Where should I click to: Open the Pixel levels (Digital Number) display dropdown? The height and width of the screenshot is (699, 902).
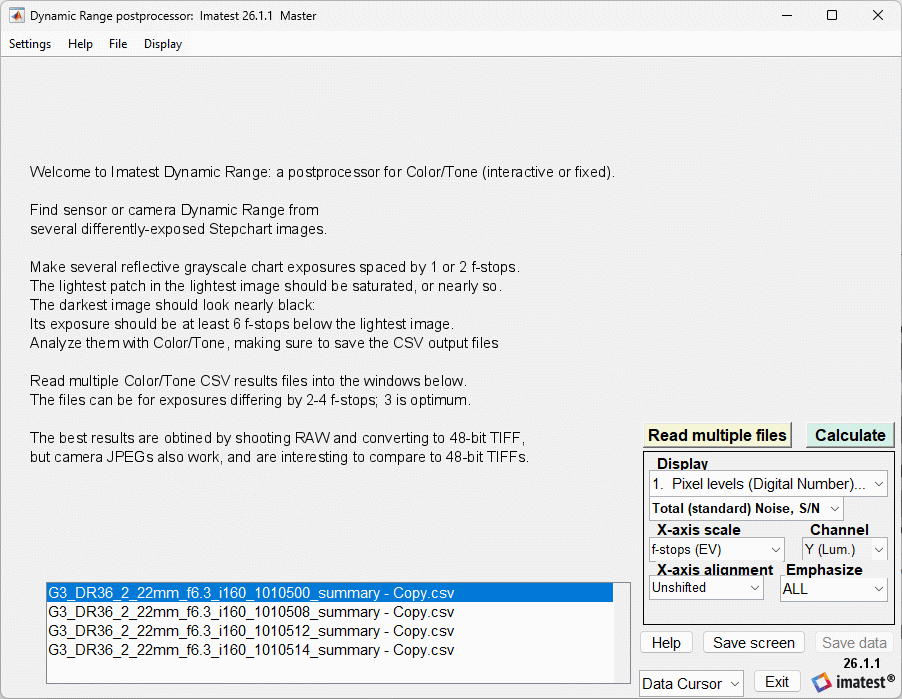(768, 484)
